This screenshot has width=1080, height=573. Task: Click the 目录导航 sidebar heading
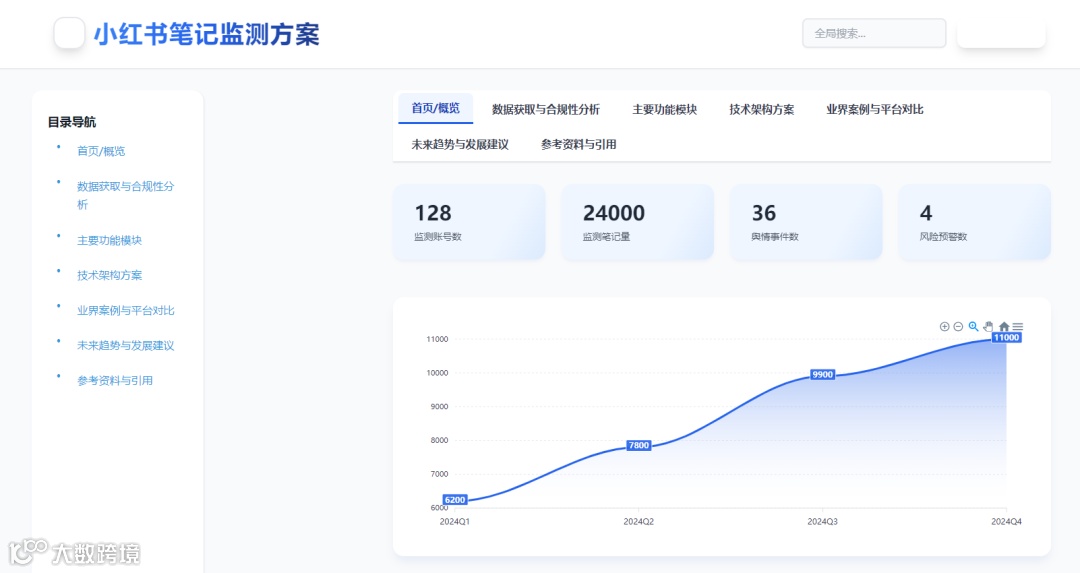coord(72,123)
